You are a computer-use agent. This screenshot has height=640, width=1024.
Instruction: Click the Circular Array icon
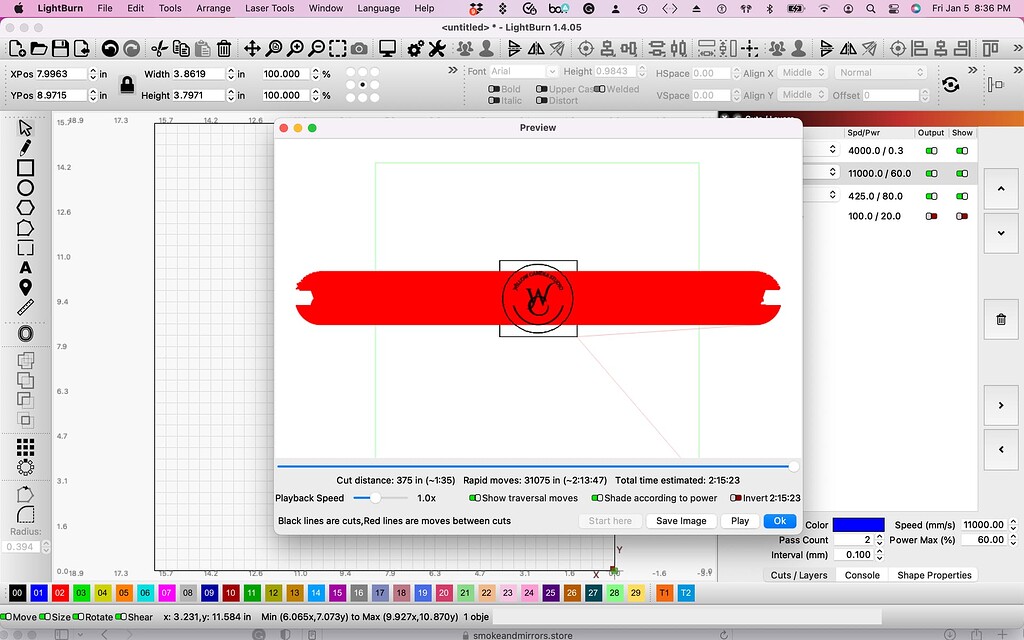(25, 467)
